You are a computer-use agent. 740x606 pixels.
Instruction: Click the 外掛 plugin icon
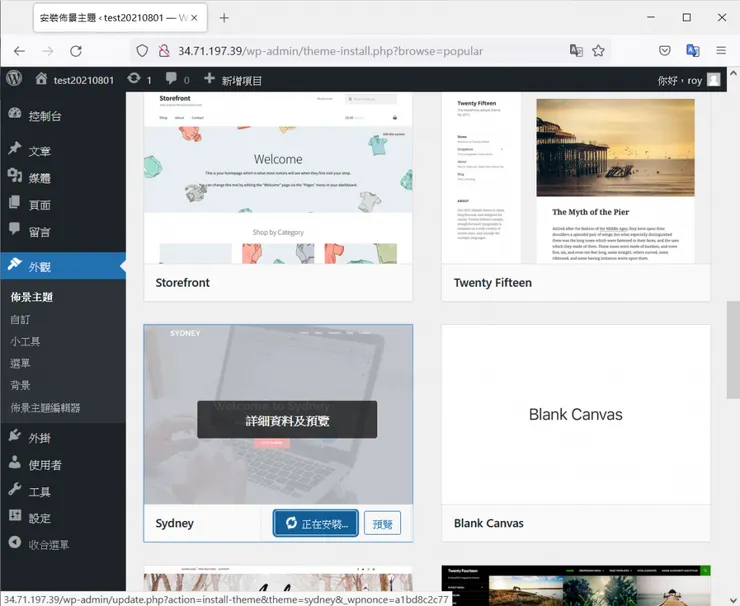pos(15,435)
